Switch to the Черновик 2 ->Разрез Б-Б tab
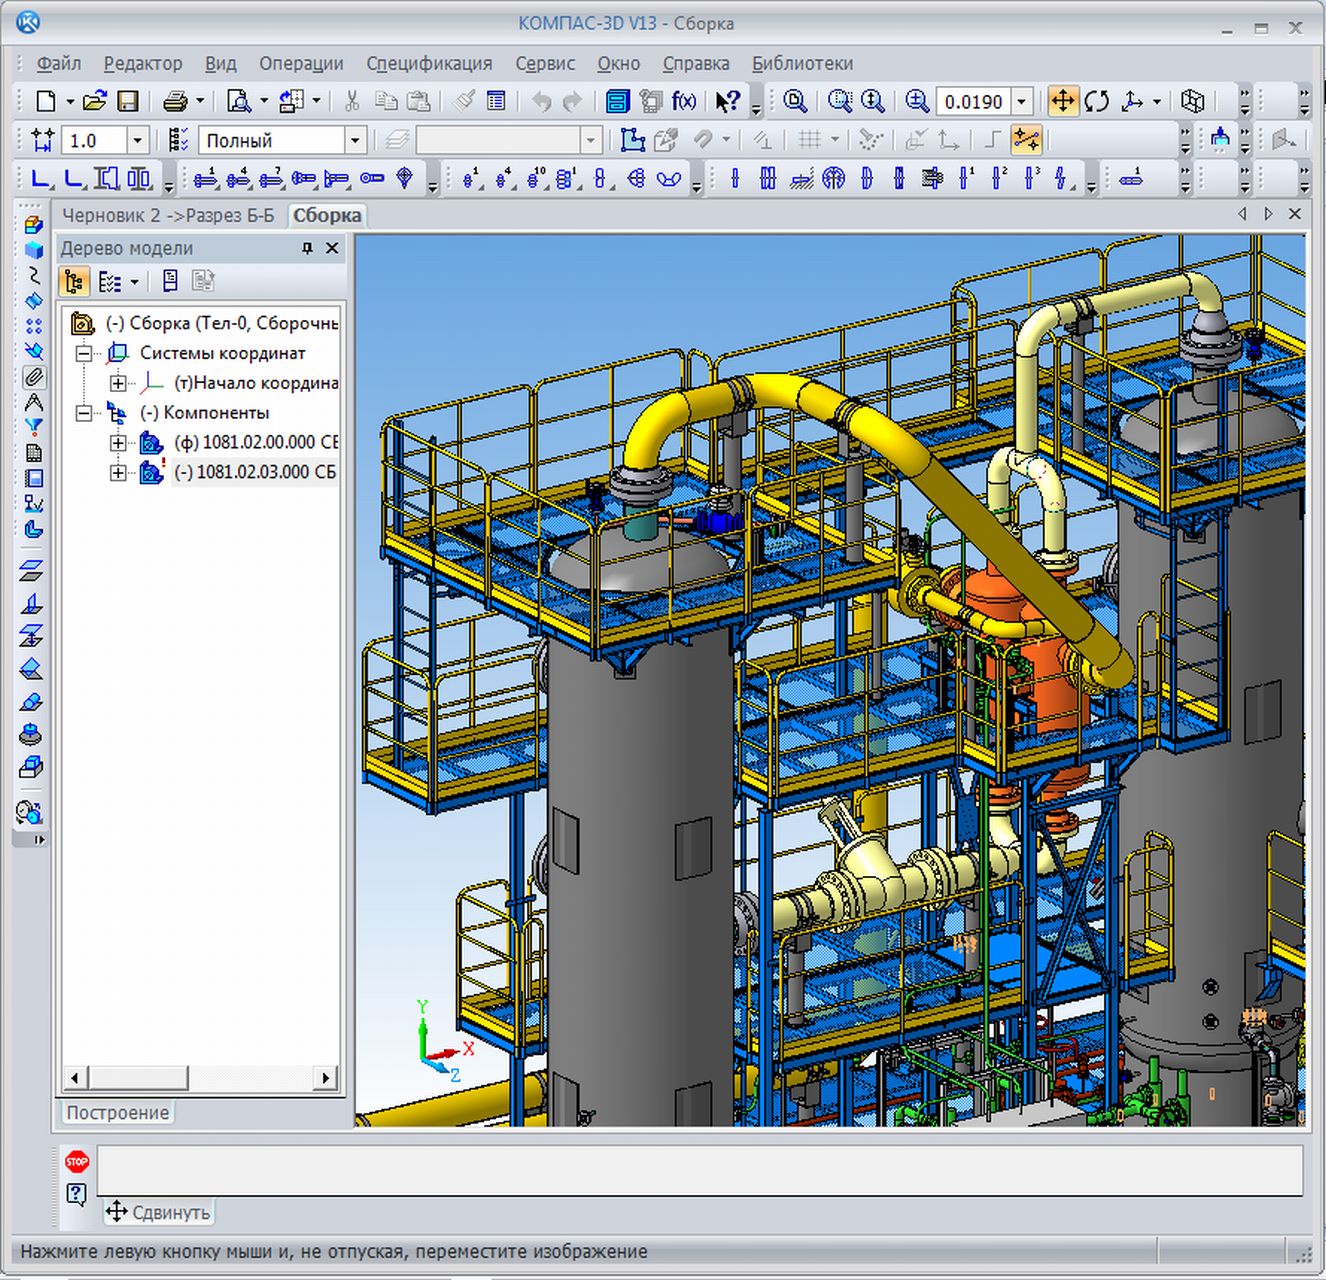This screenshot has width=1326, height=1280. 168,215
